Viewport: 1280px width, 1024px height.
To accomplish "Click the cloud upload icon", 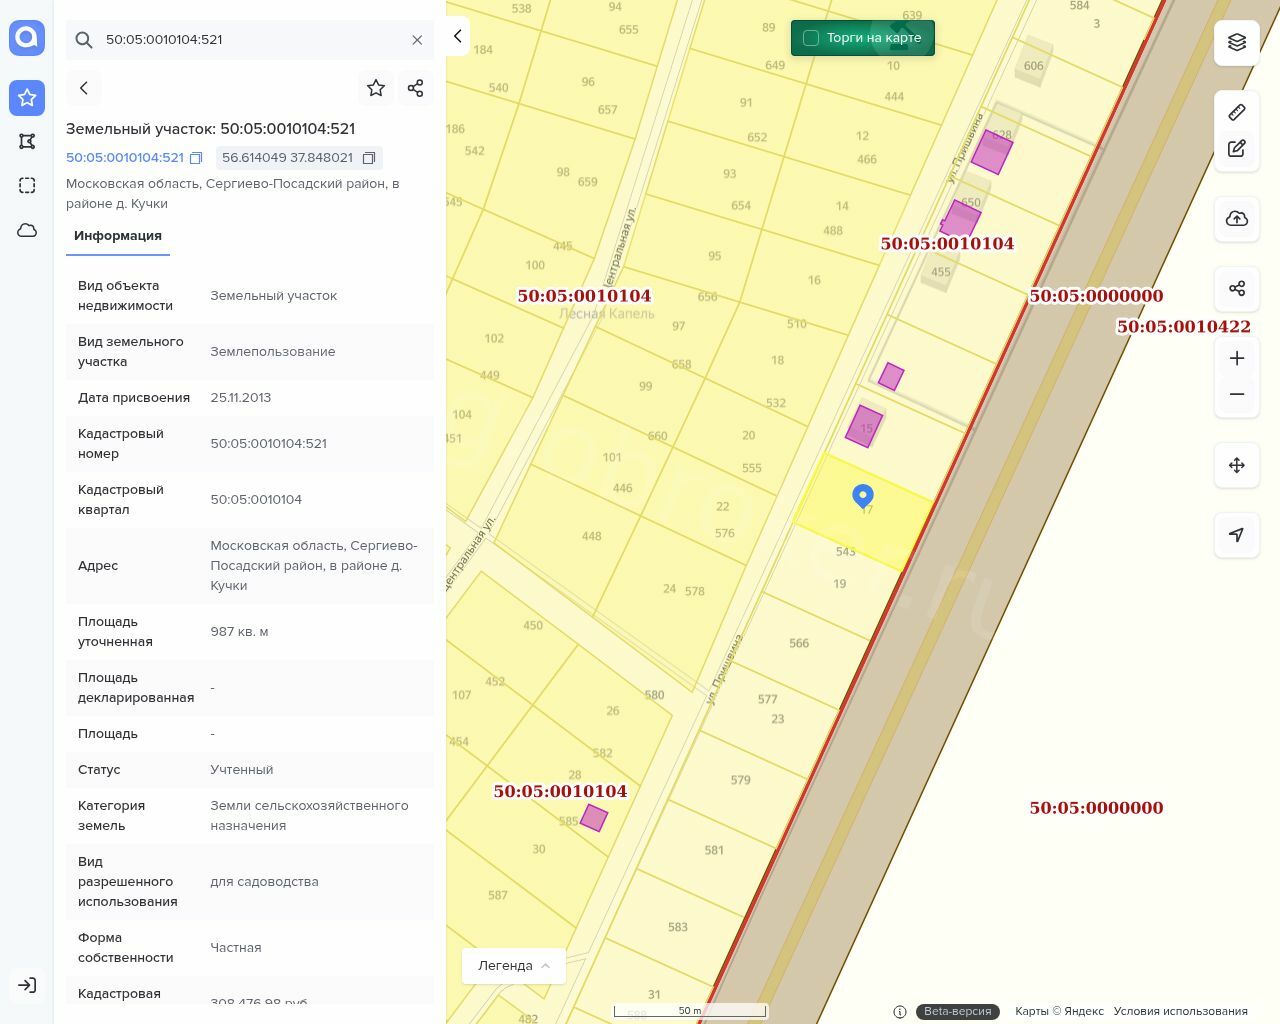I will [1237, 219].
